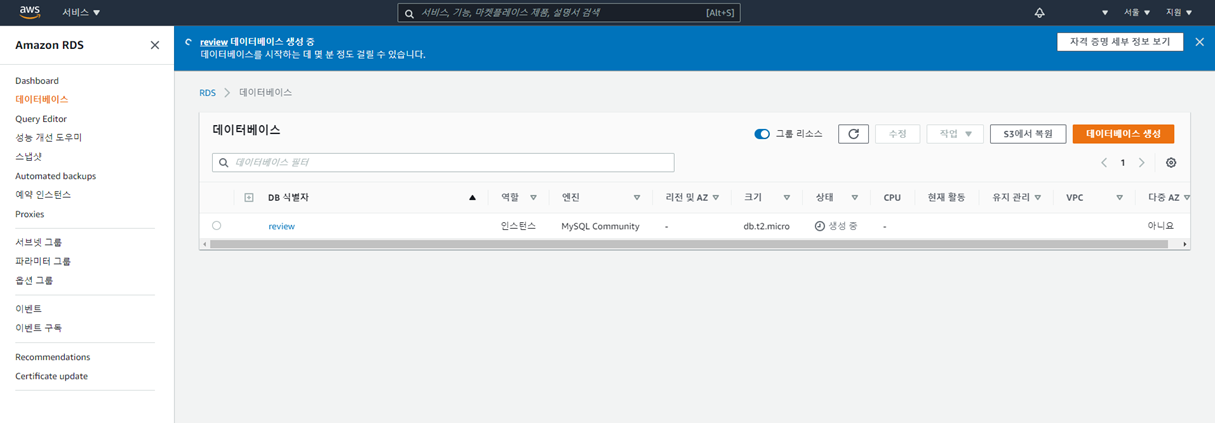Select 데이터베이스 in sidebar

(x=42, y=100)
